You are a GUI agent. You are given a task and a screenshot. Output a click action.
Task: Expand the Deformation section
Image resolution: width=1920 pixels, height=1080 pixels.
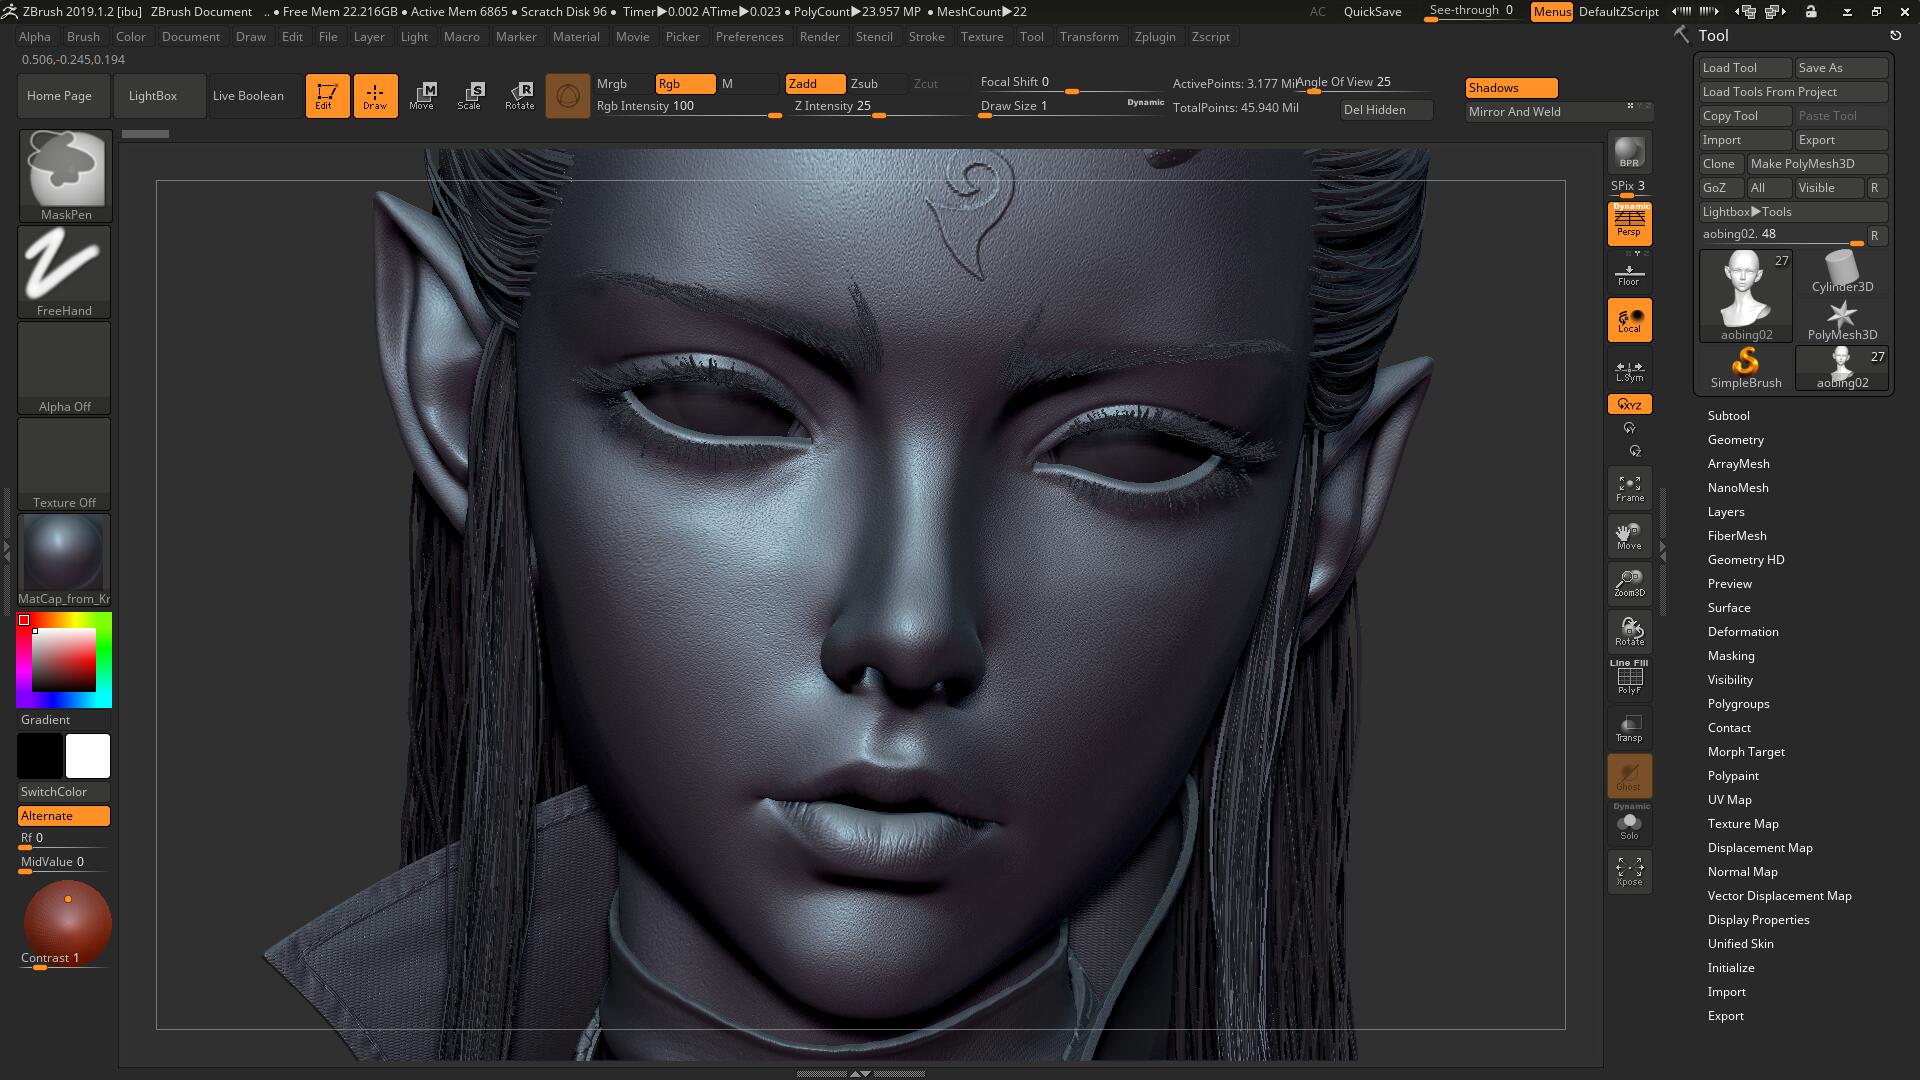pos(1742,632)
